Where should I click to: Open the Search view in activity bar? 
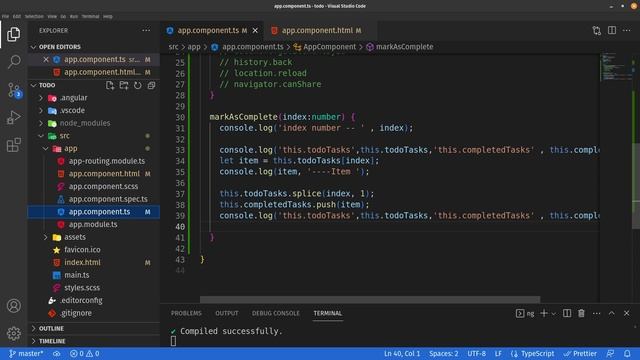coord(13,62)
